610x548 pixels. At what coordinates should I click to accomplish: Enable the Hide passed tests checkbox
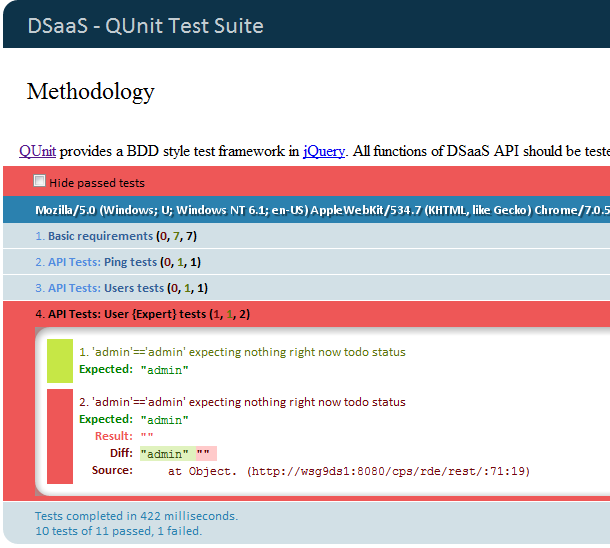click(39, 181)
